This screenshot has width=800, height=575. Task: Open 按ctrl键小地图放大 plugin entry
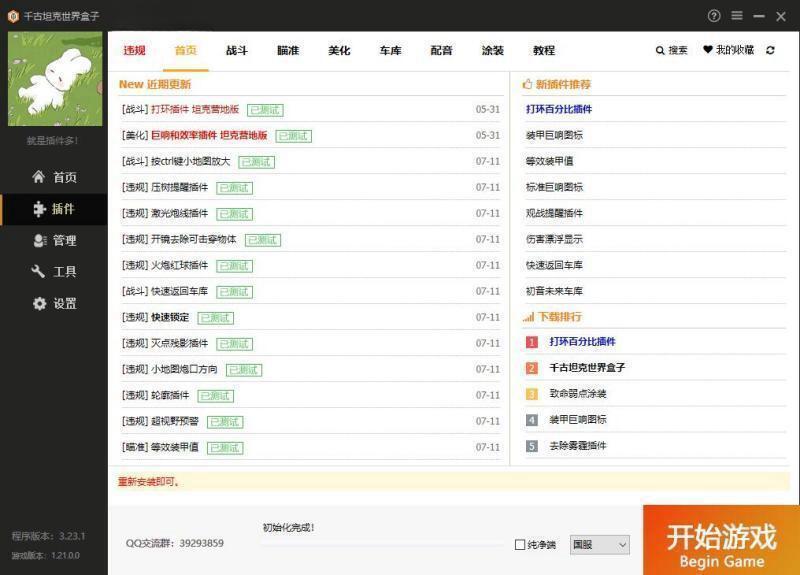point(191,162)
